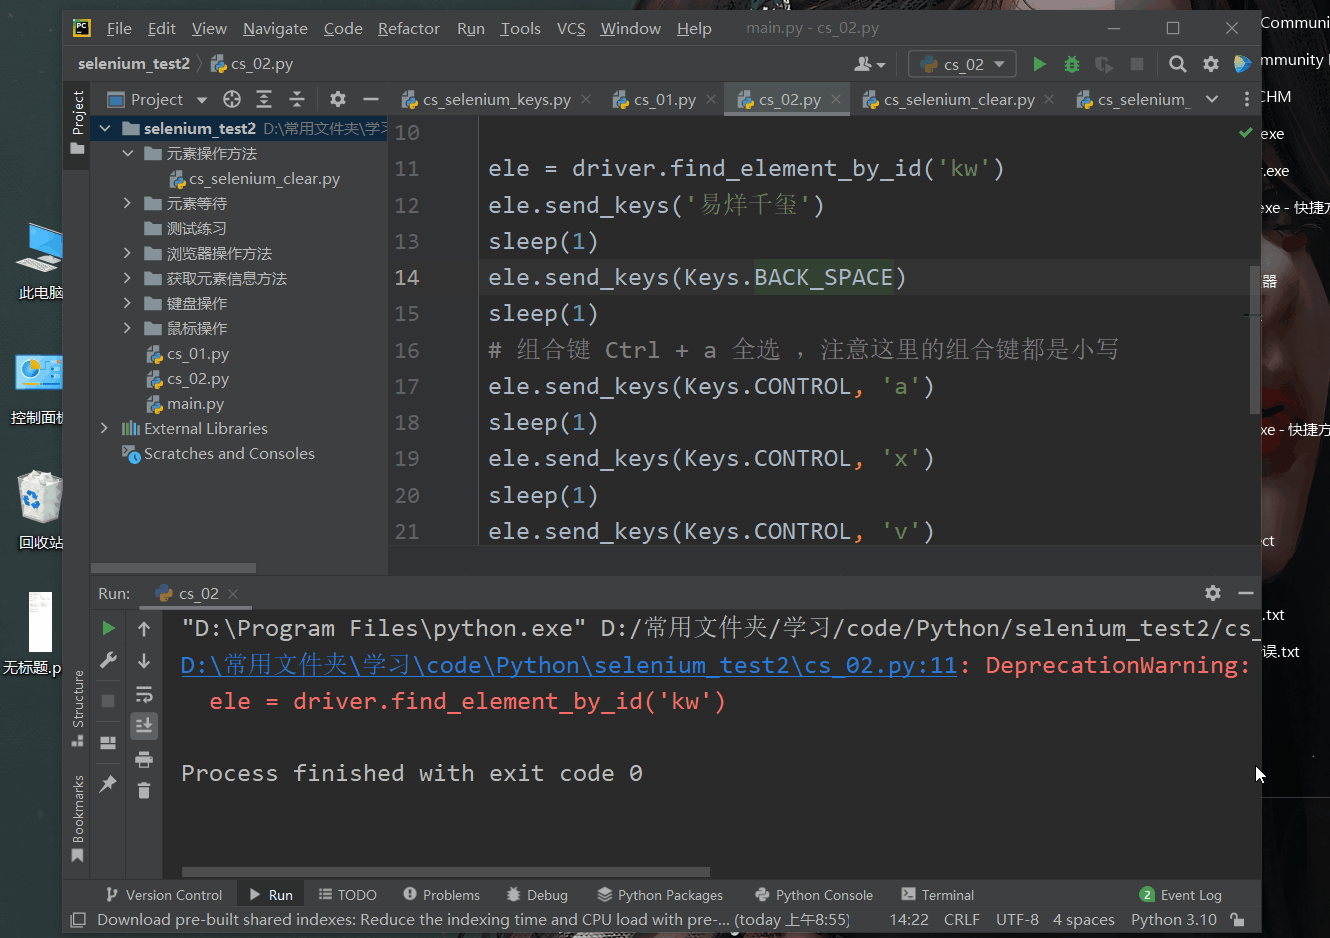
Task: Toggle the Structure tool window side tab
Action: 77,709
